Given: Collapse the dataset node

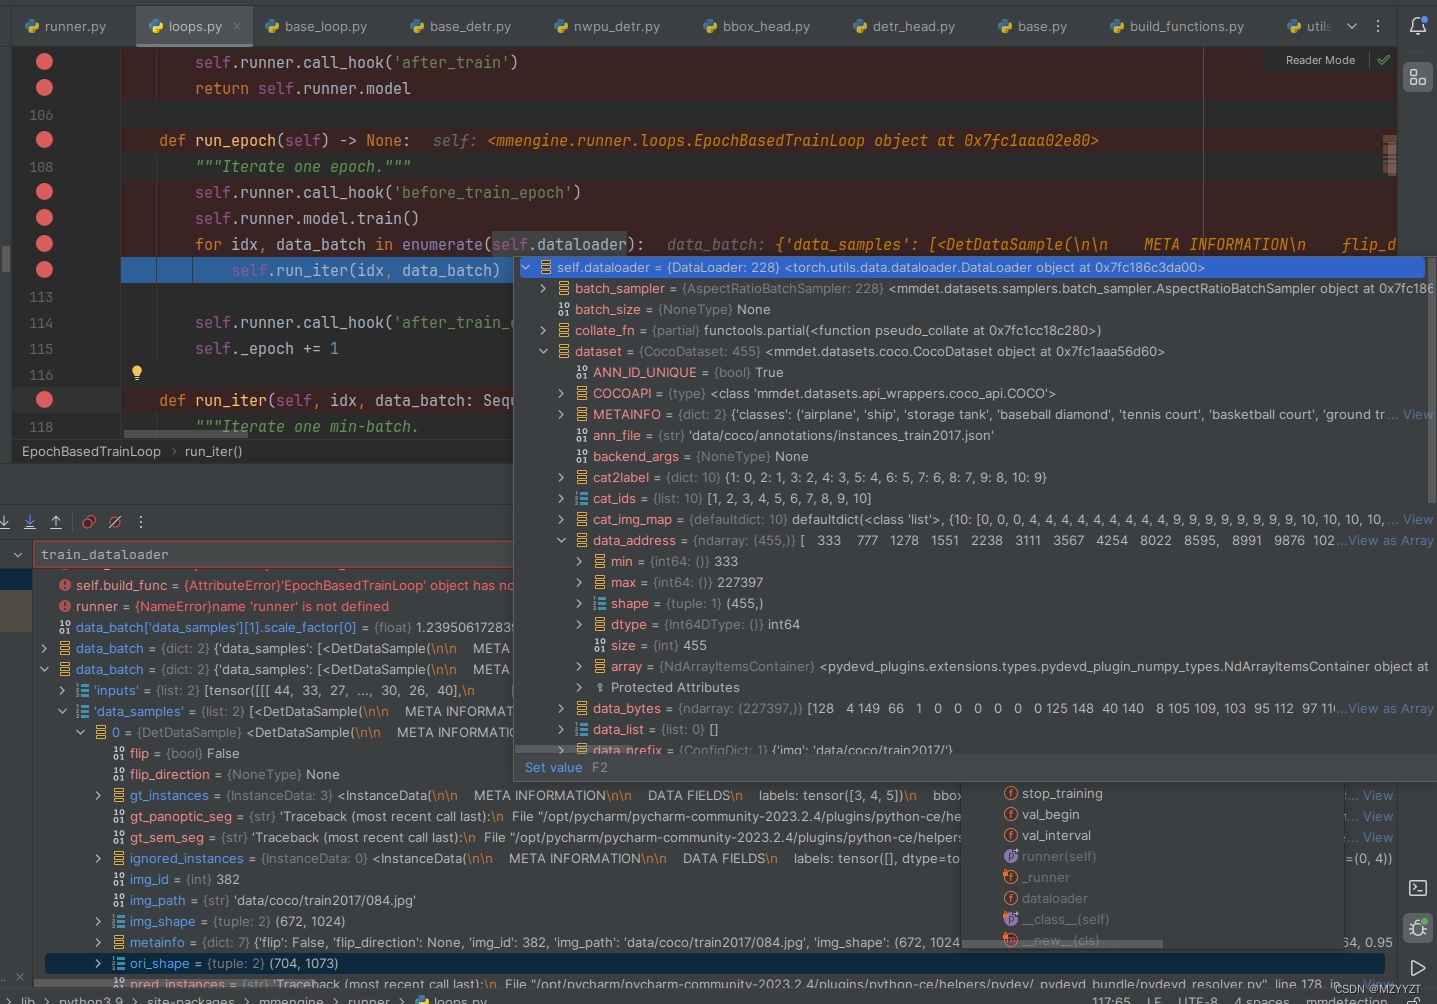Looking at the screenshot, I should [543, 351].
